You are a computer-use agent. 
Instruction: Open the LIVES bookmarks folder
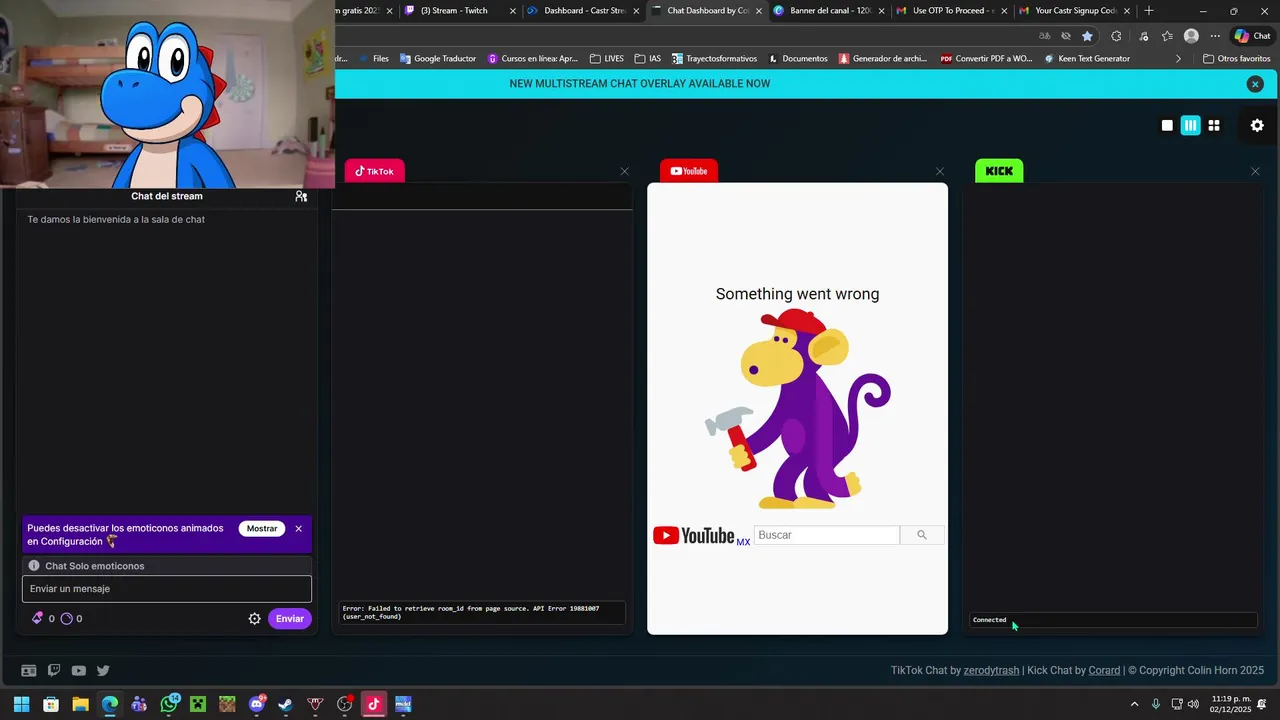pos(607,59)
